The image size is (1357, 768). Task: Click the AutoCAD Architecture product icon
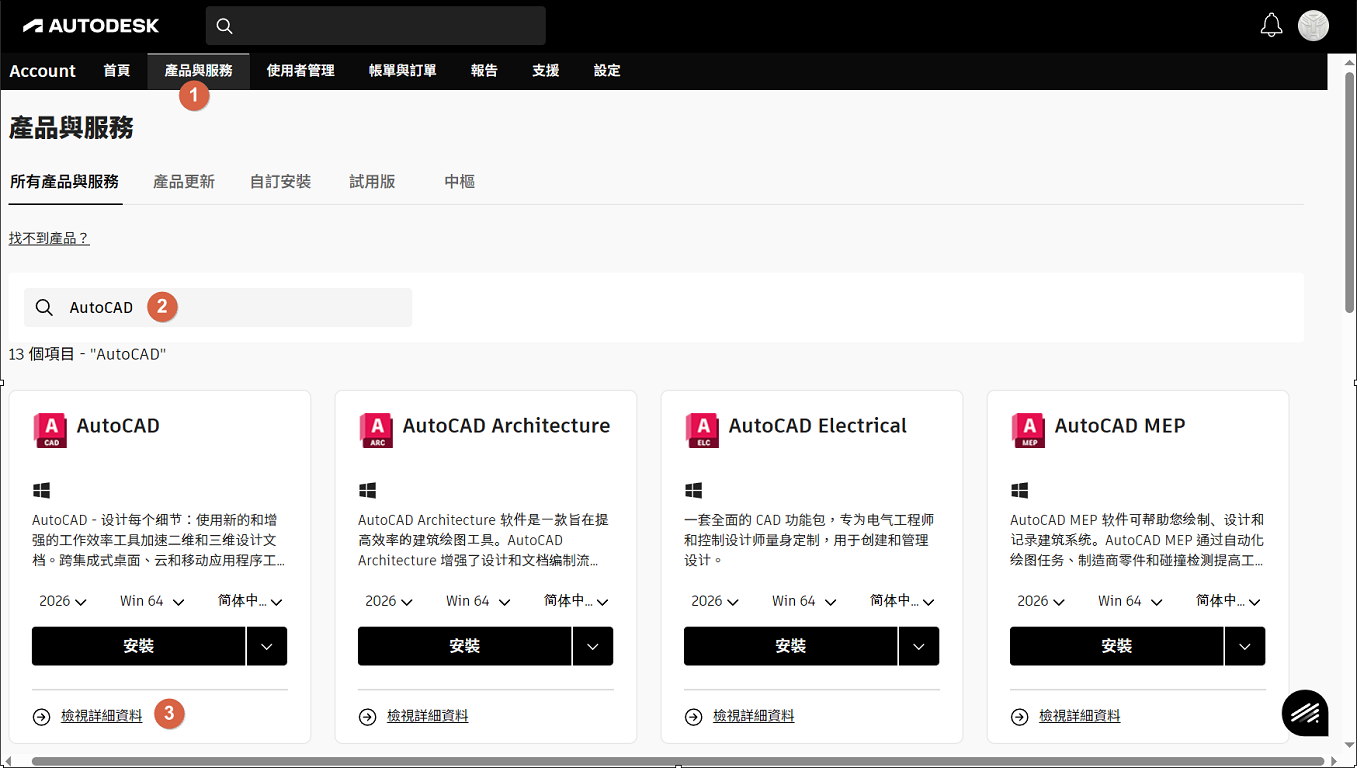(x=376, y=430)
